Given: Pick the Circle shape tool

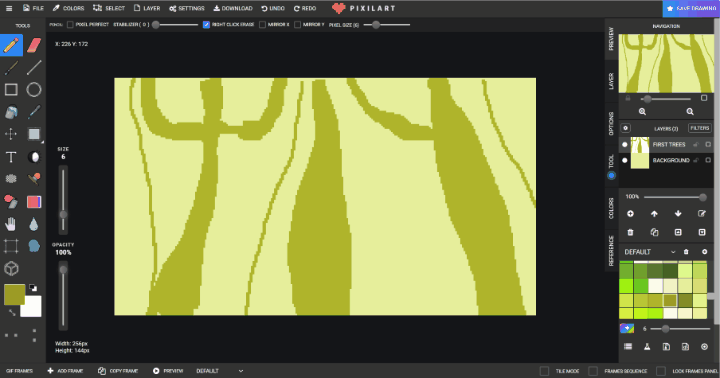Looking at the screenshot, I should click(34, 90).
